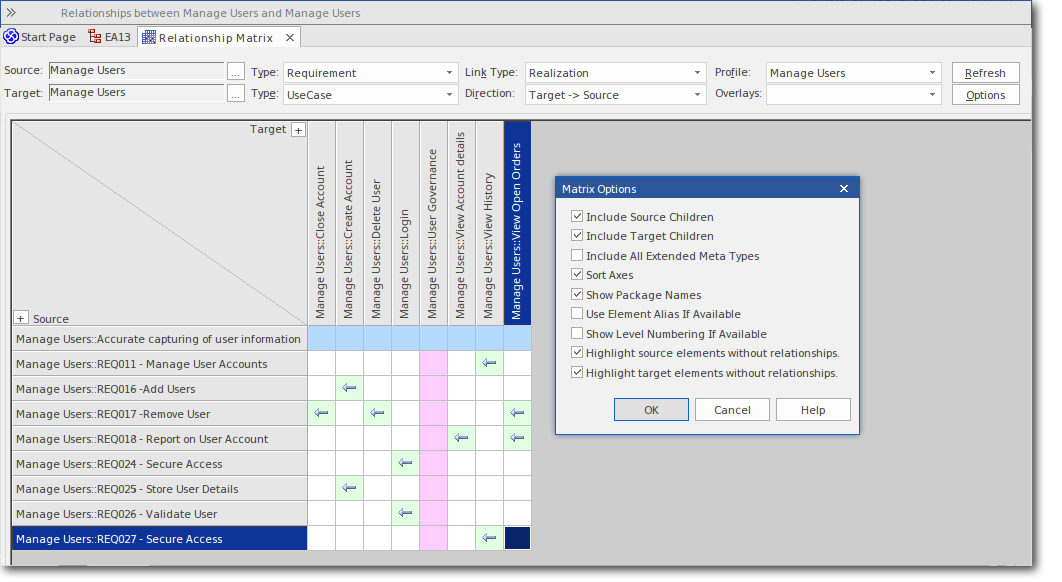
Task: Click relationship arrow in REQ011 - Manage User Accounts row
Action: click(x=489, y=364)
